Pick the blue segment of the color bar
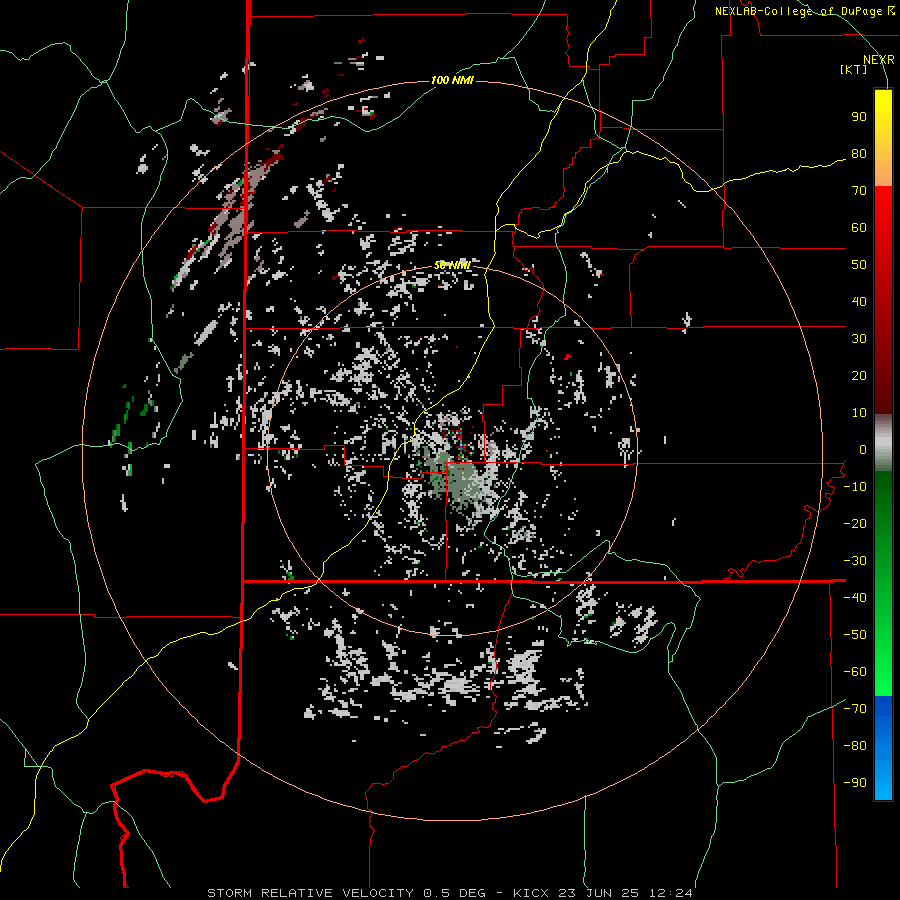The height and width of the screenshot is (900, 900). click(x=883, y=748)
